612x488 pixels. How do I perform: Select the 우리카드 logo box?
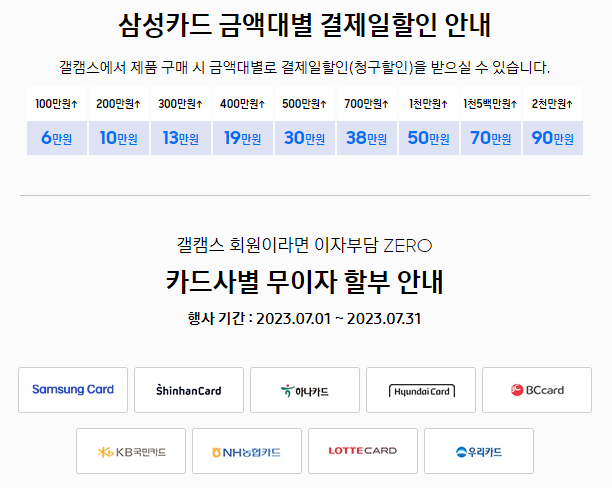(479, 451)
